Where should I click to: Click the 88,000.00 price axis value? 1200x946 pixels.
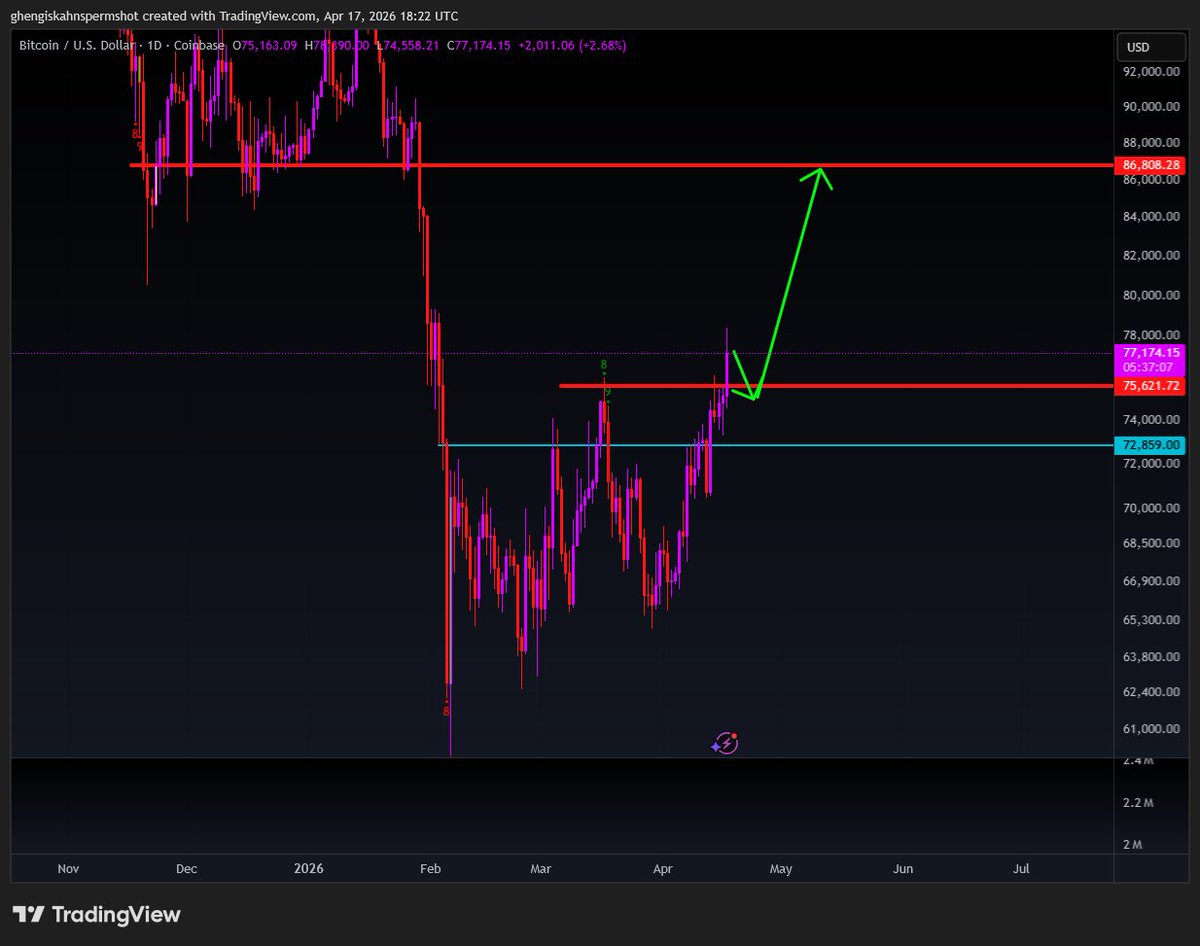click(1152, 142)
